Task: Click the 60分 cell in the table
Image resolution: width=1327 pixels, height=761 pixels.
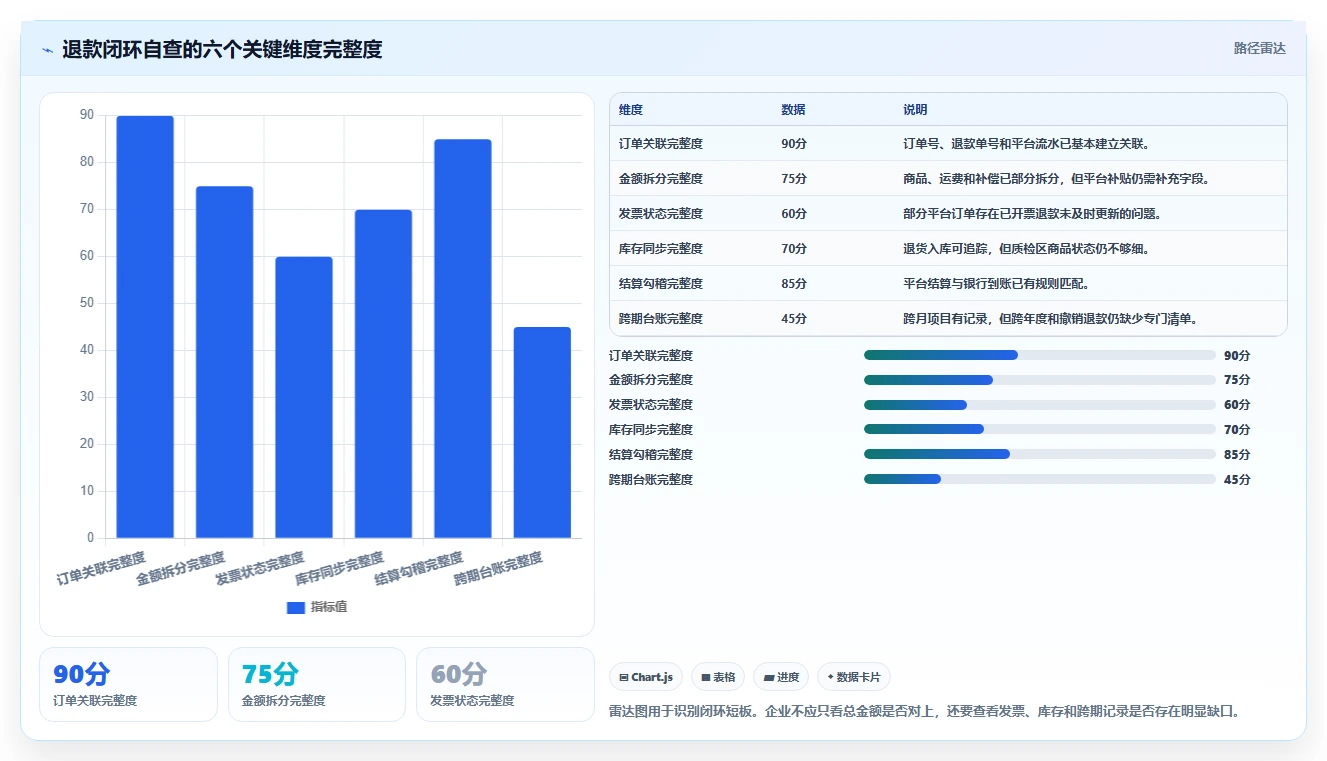Action: [x=794, y=214]
